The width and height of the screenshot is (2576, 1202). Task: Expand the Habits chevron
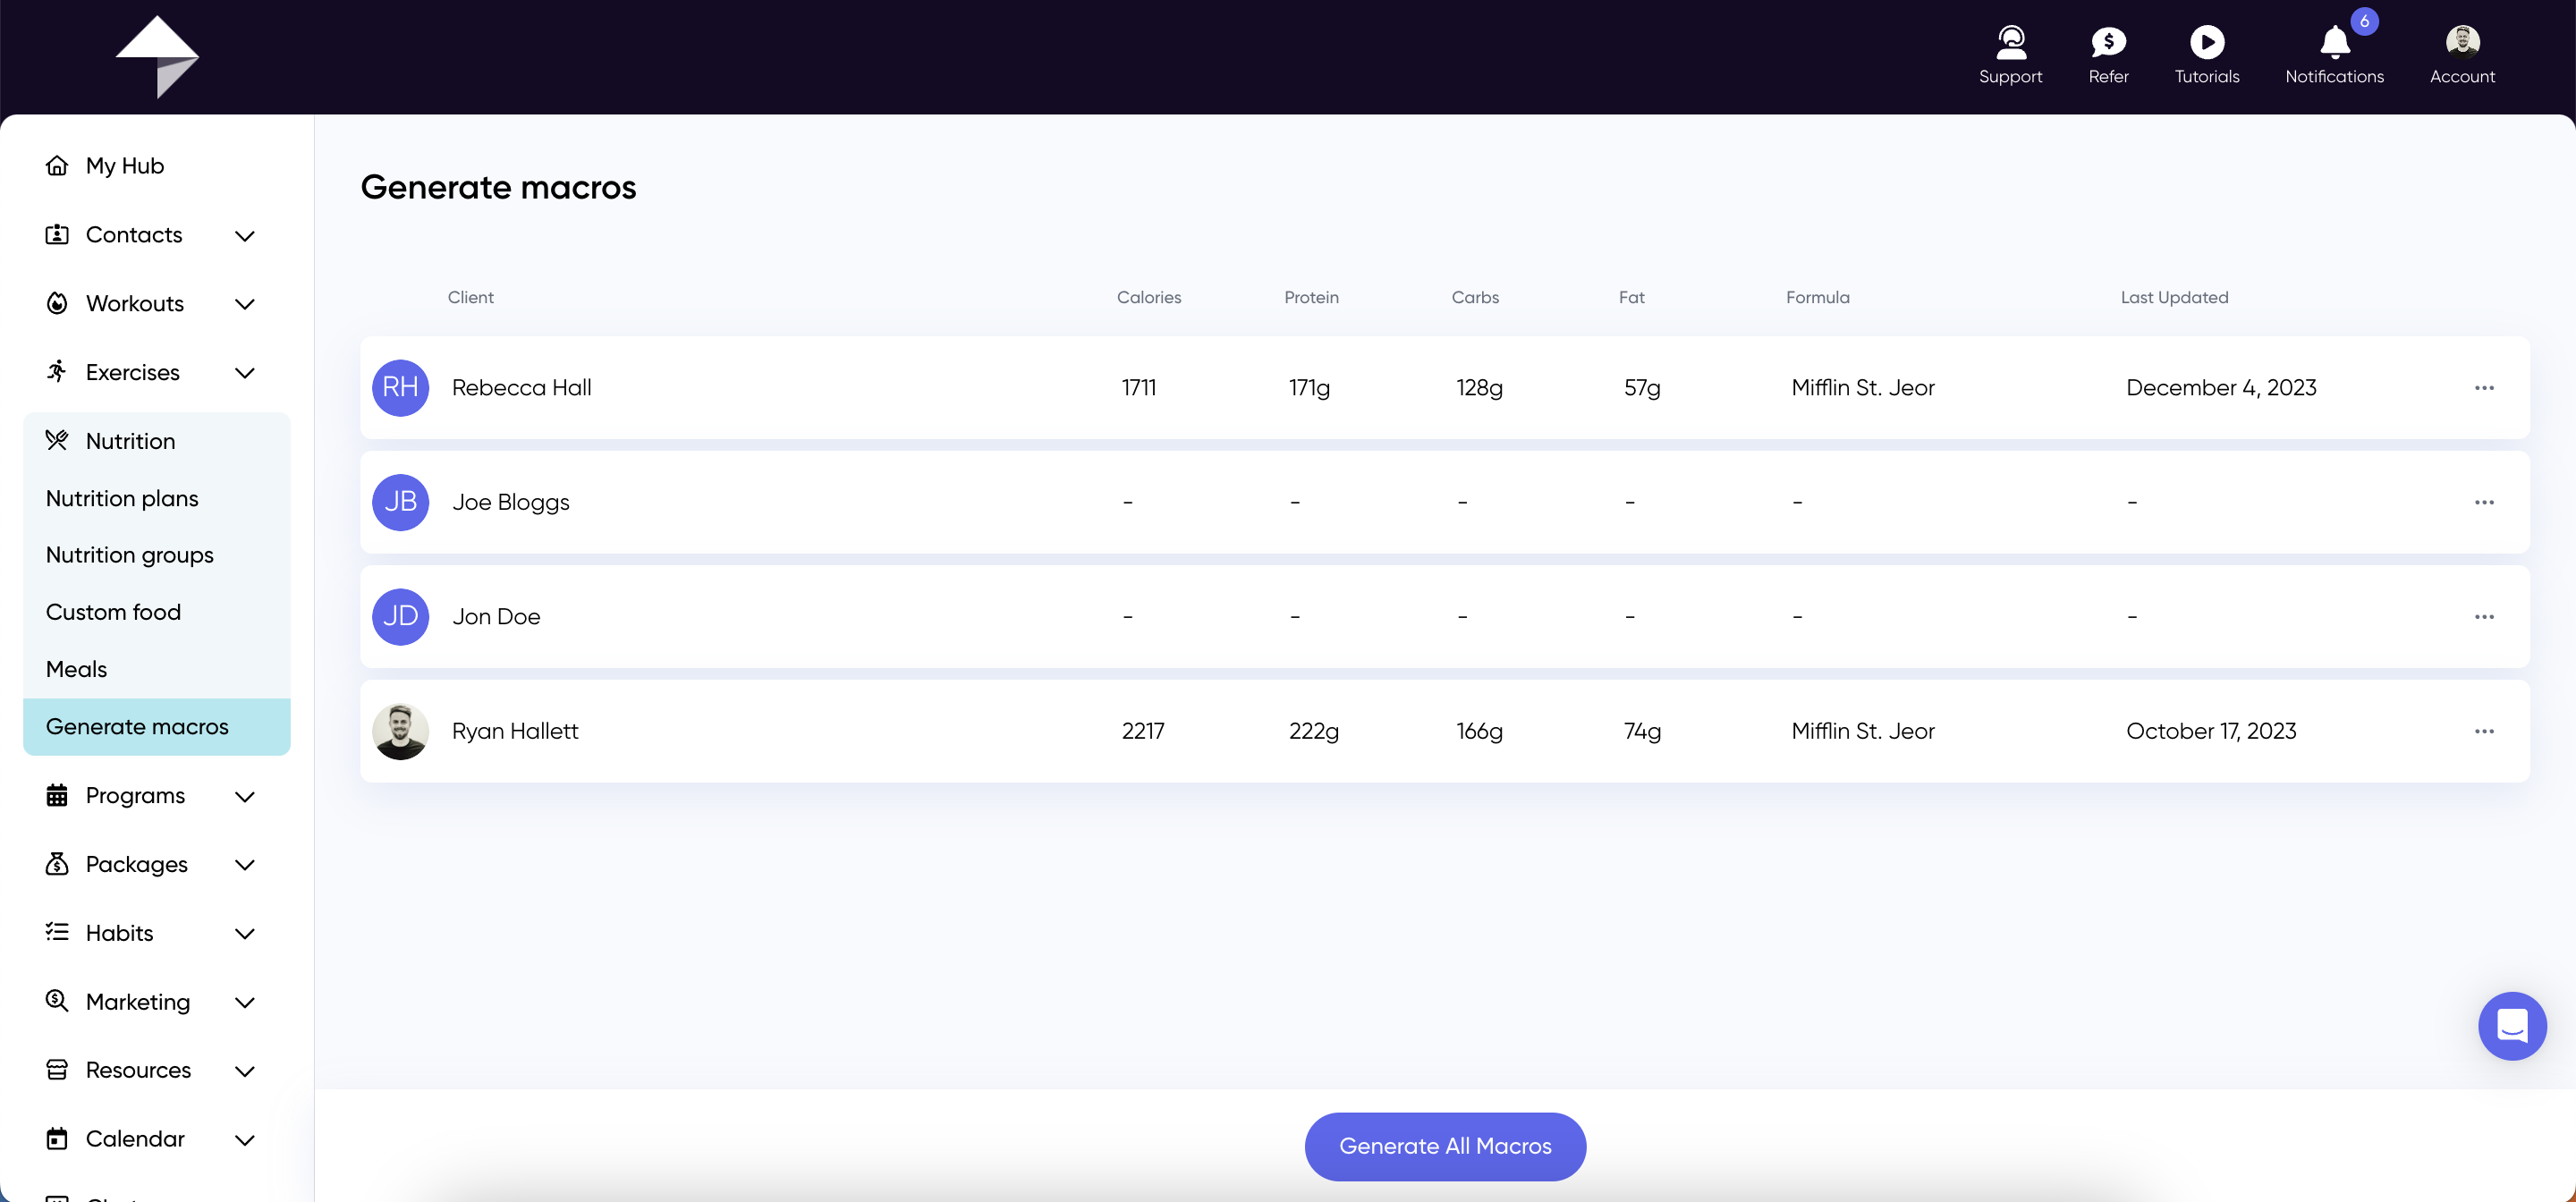click(244, 933)
